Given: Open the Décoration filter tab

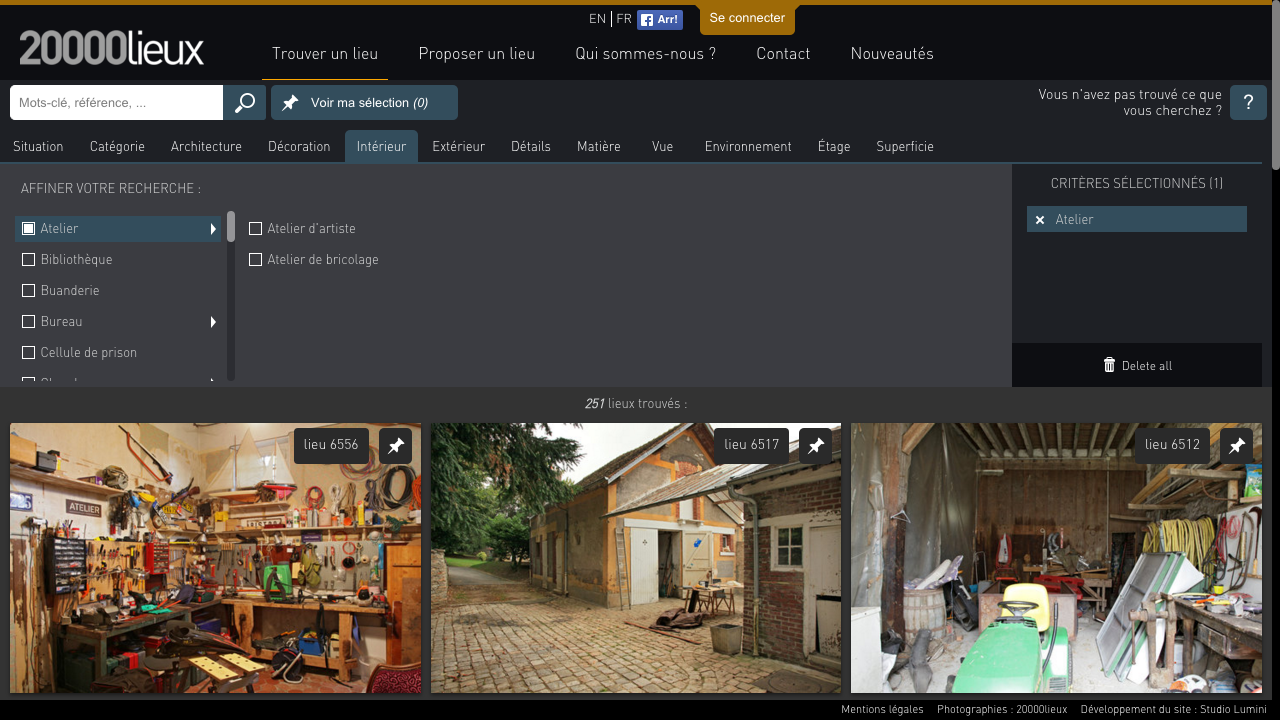Looking at the screenshot, I should pos(299,147).
